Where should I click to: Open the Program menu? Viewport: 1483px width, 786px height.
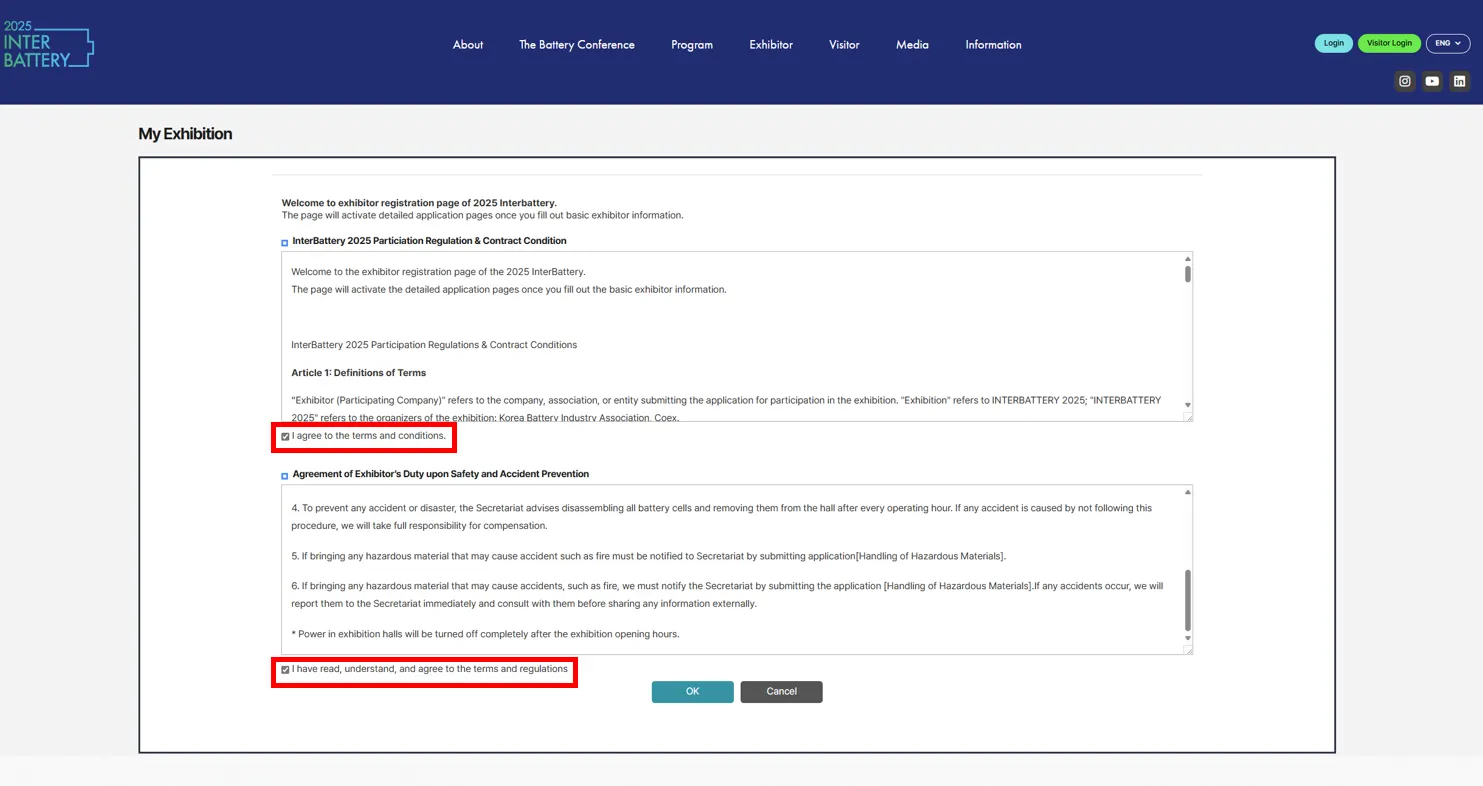692,45
